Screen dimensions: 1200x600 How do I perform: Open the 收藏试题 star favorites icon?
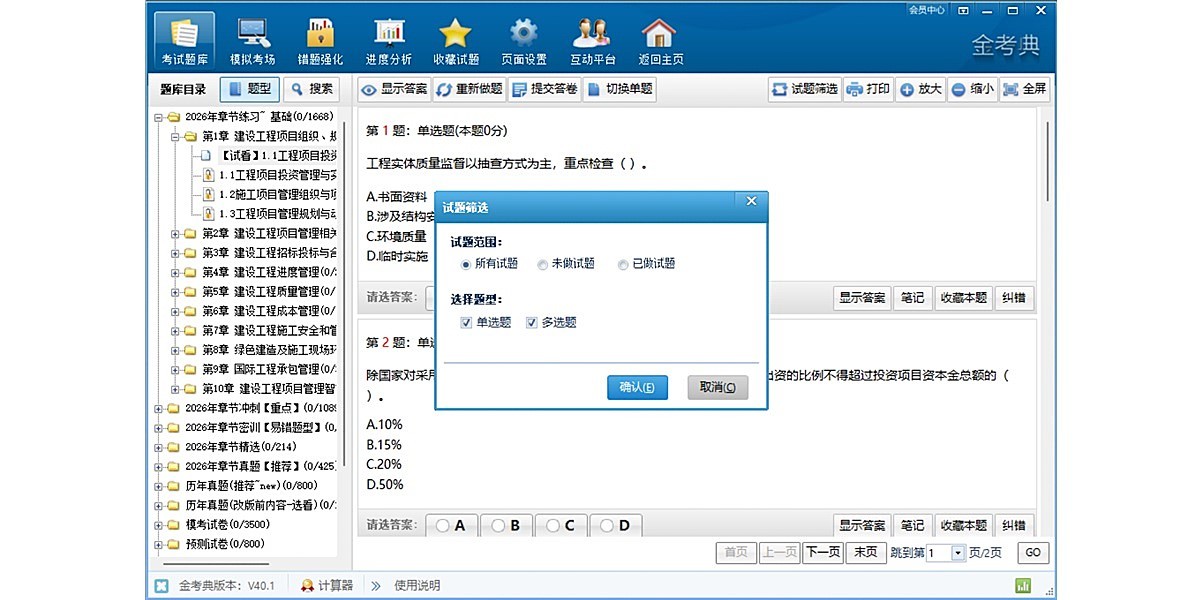tap(455, 41)
